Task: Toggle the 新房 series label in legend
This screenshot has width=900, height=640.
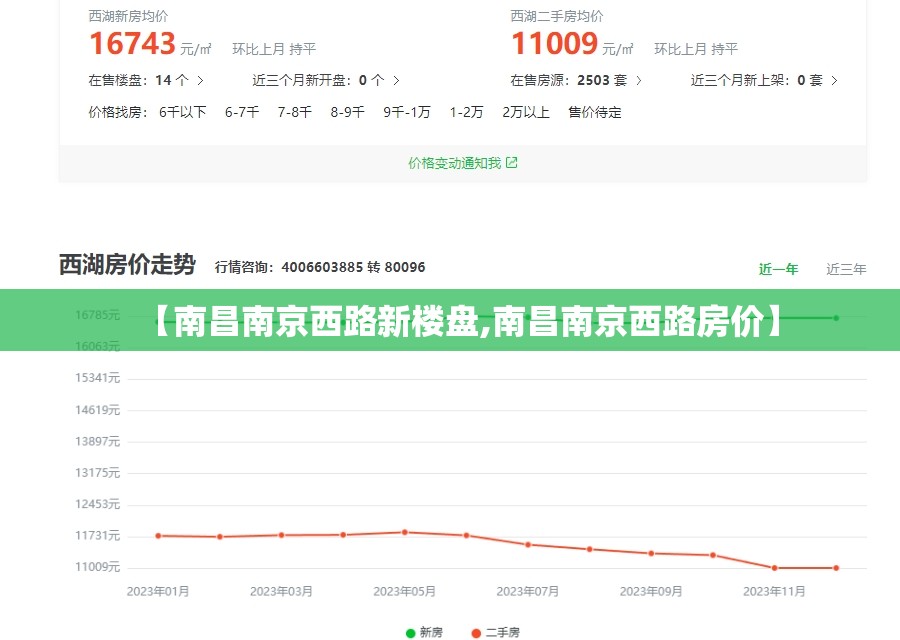Action: coord(431,632)
